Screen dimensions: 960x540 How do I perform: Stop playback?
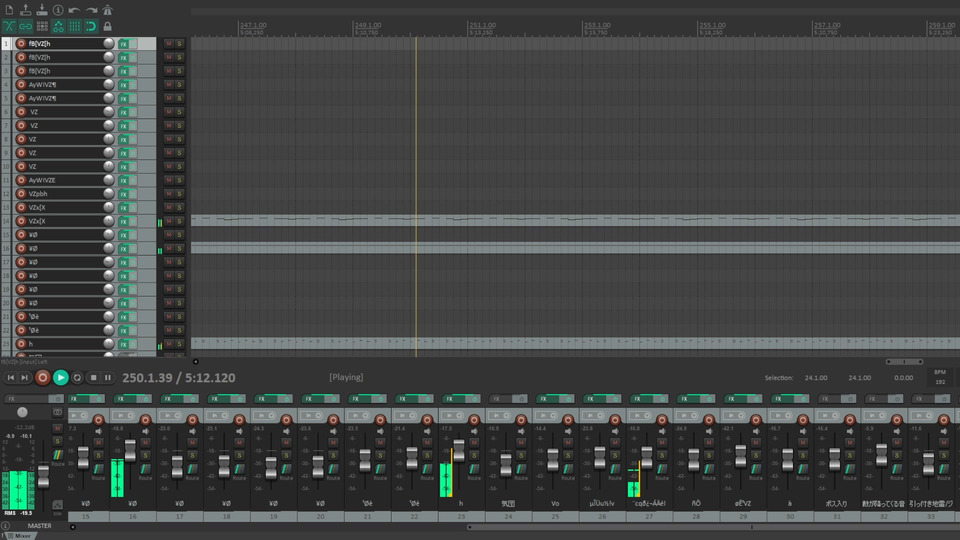click(93, 378)
